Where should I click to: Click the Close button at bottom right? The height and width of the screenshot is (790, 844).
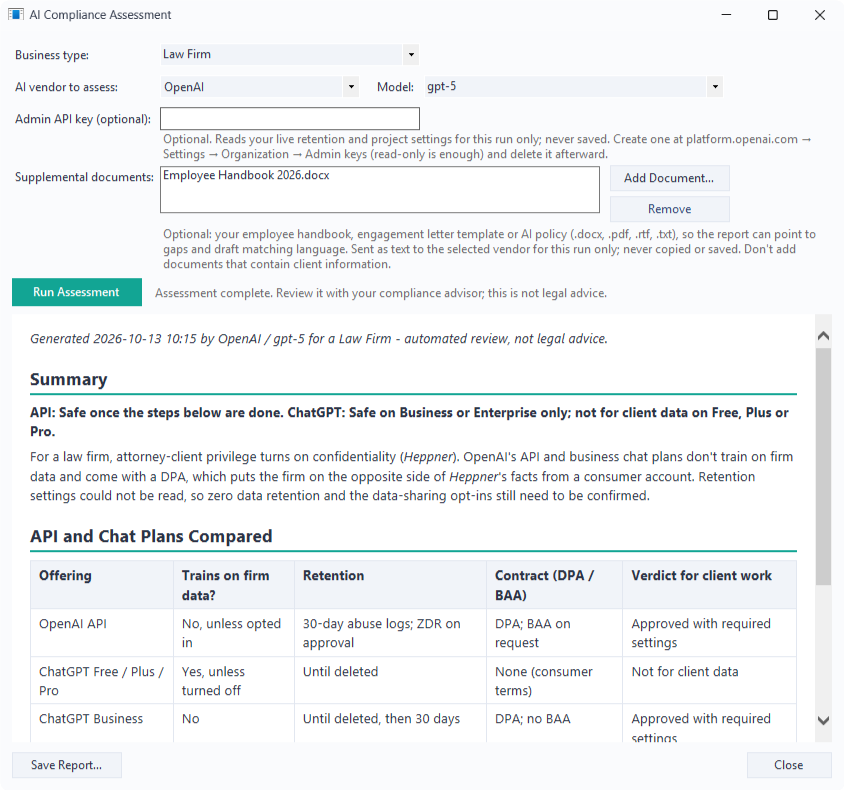tap(789, 765)
